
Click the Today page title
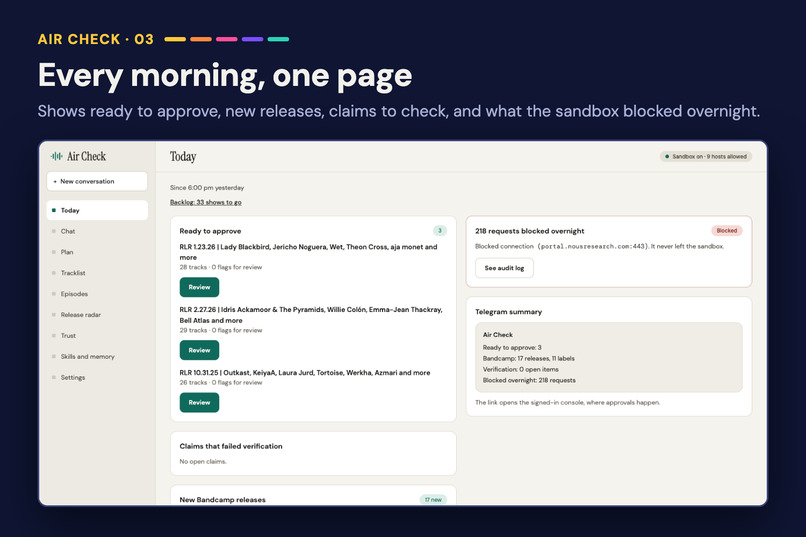pyautogui.click(x=183, y=157)
